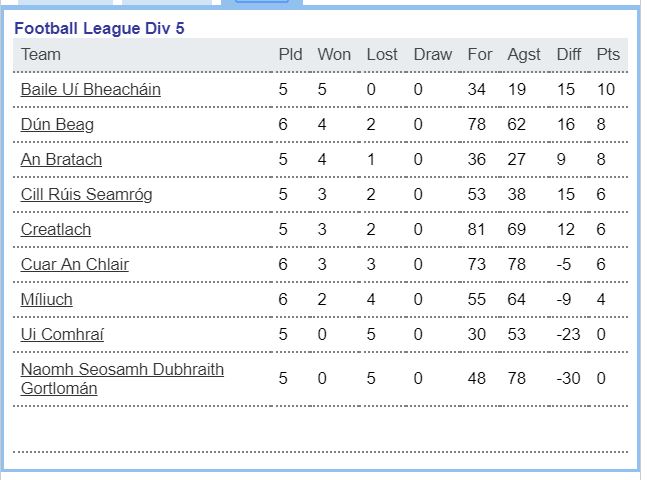Click the Diff column header
Image resolution: width=648 pixels, height=480 pixels.
tap(569, 55)
